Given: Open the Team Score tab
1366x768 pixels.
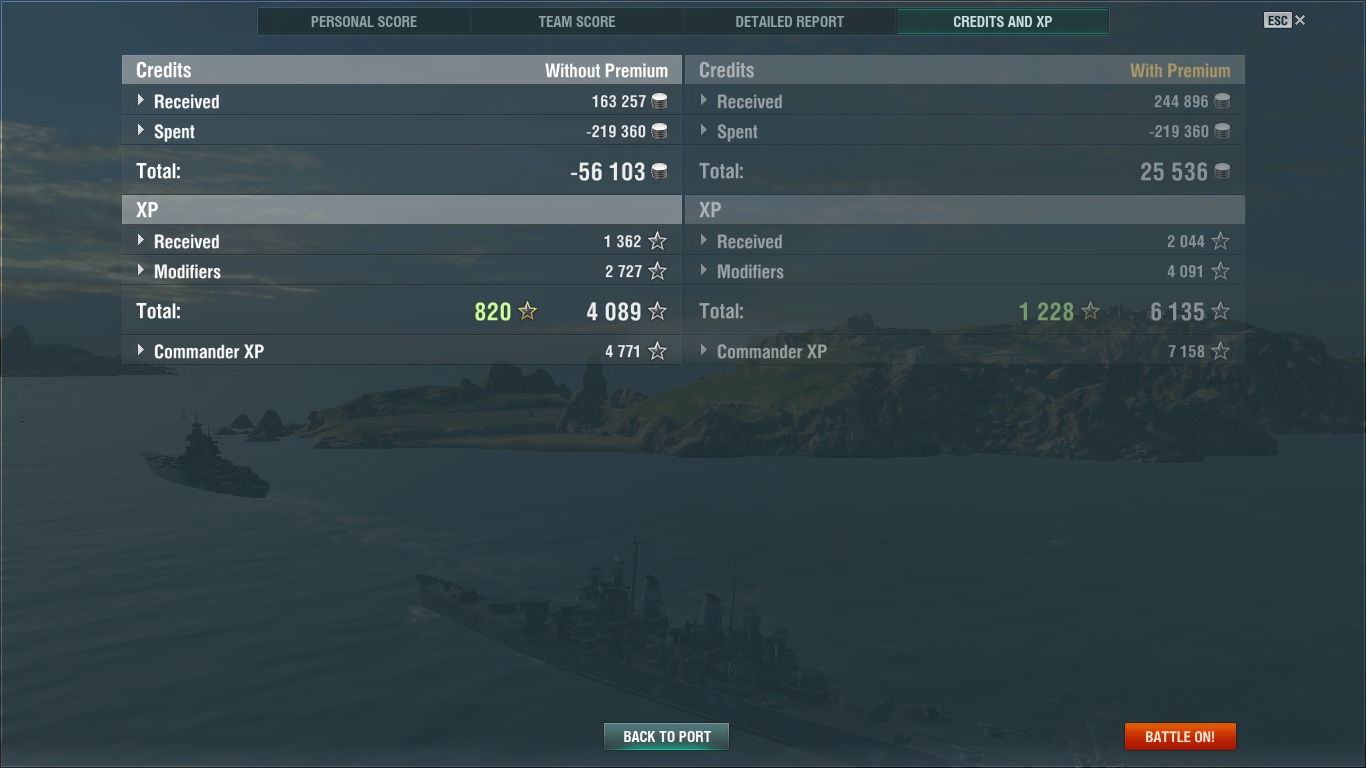Looking at the screenshot, I should coord(577,21).
